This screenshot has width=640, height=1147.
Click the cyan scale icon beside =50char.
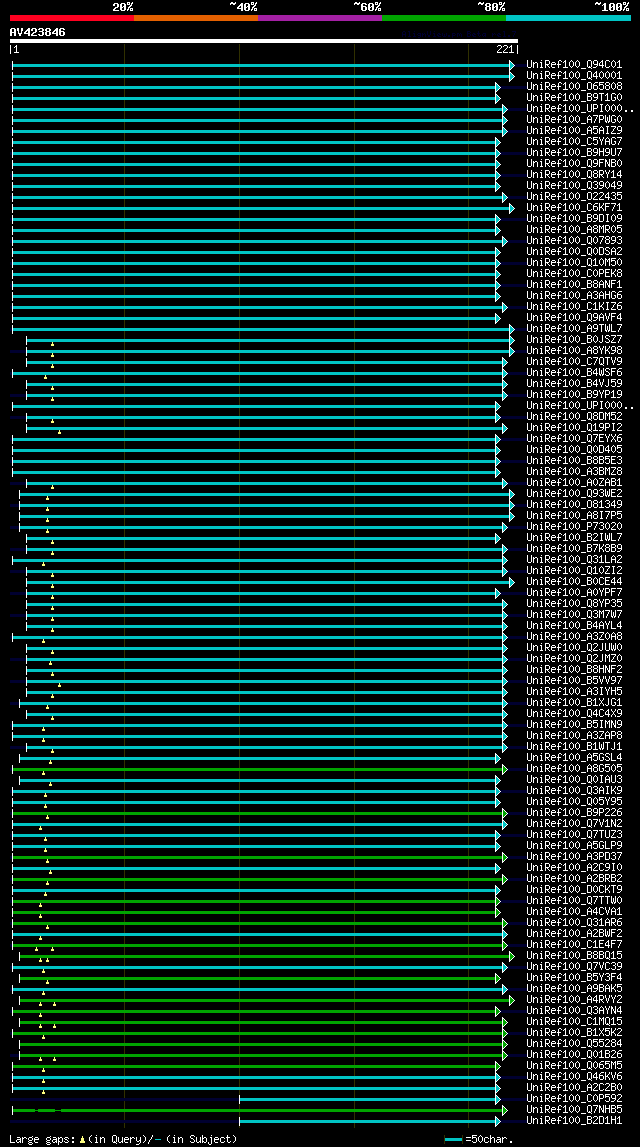point(453,1139)
